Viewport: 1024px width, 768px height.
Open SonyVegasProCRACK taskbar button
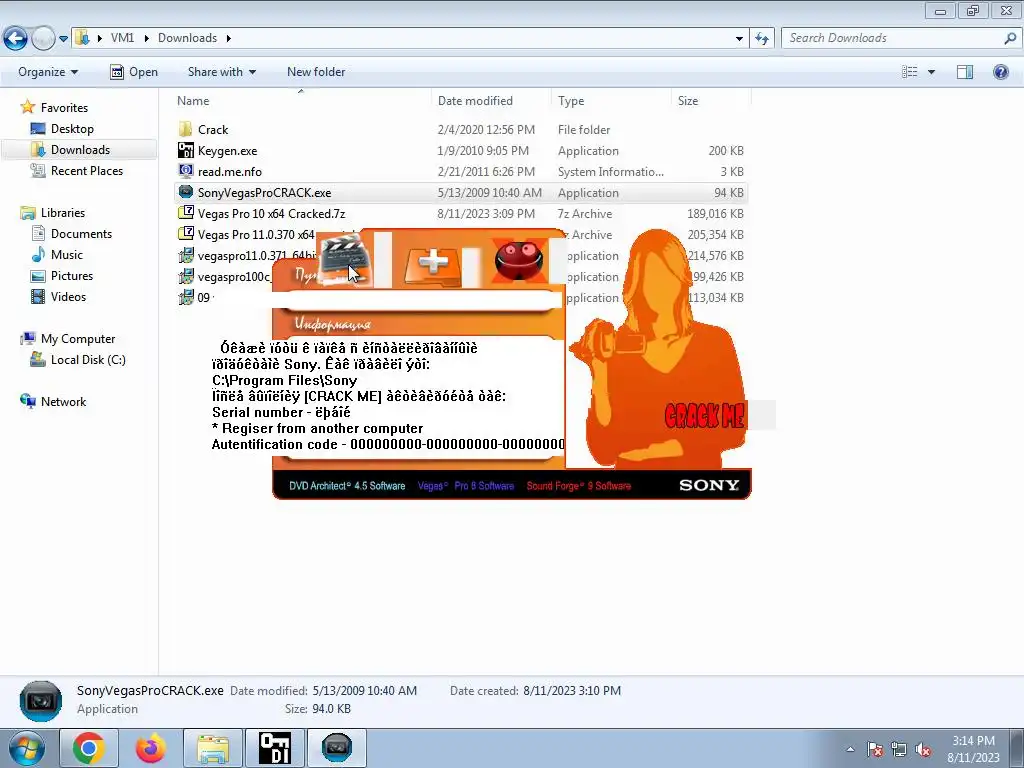click(336, 748)
